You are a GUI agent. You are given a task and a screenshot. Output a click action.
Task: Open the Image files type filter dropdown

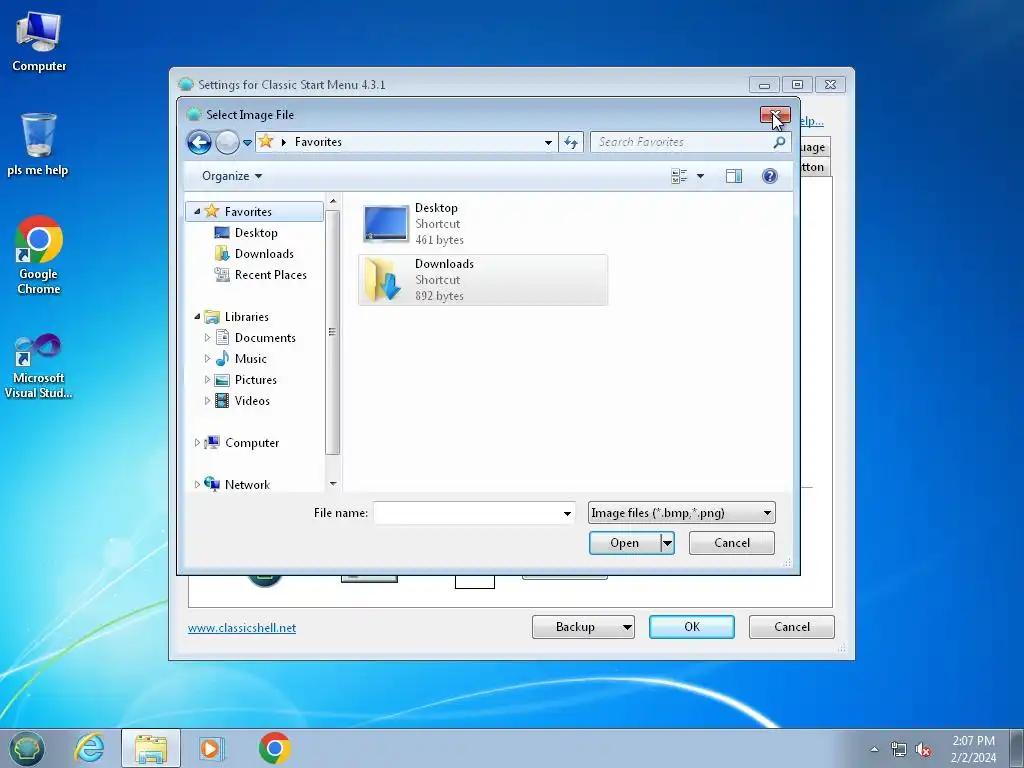(x=681, y=513)
